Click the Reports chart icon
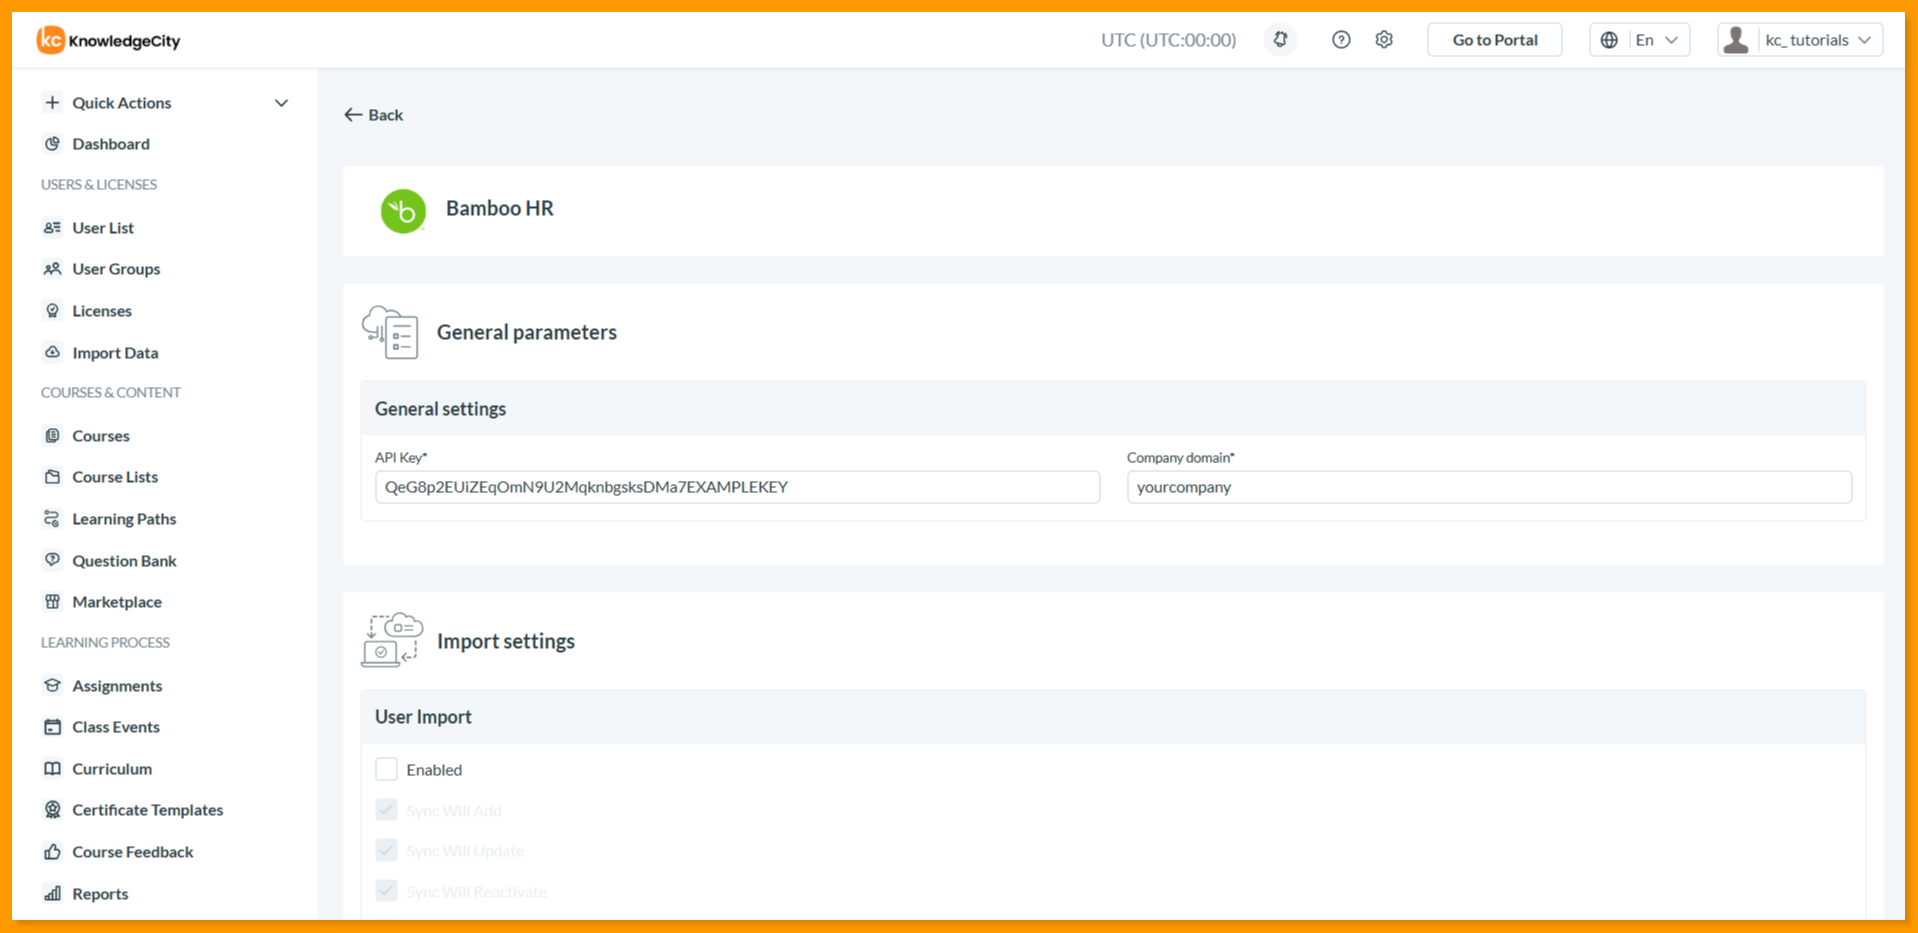This screenshot has width=1918, height=933. tap(52, 894)
